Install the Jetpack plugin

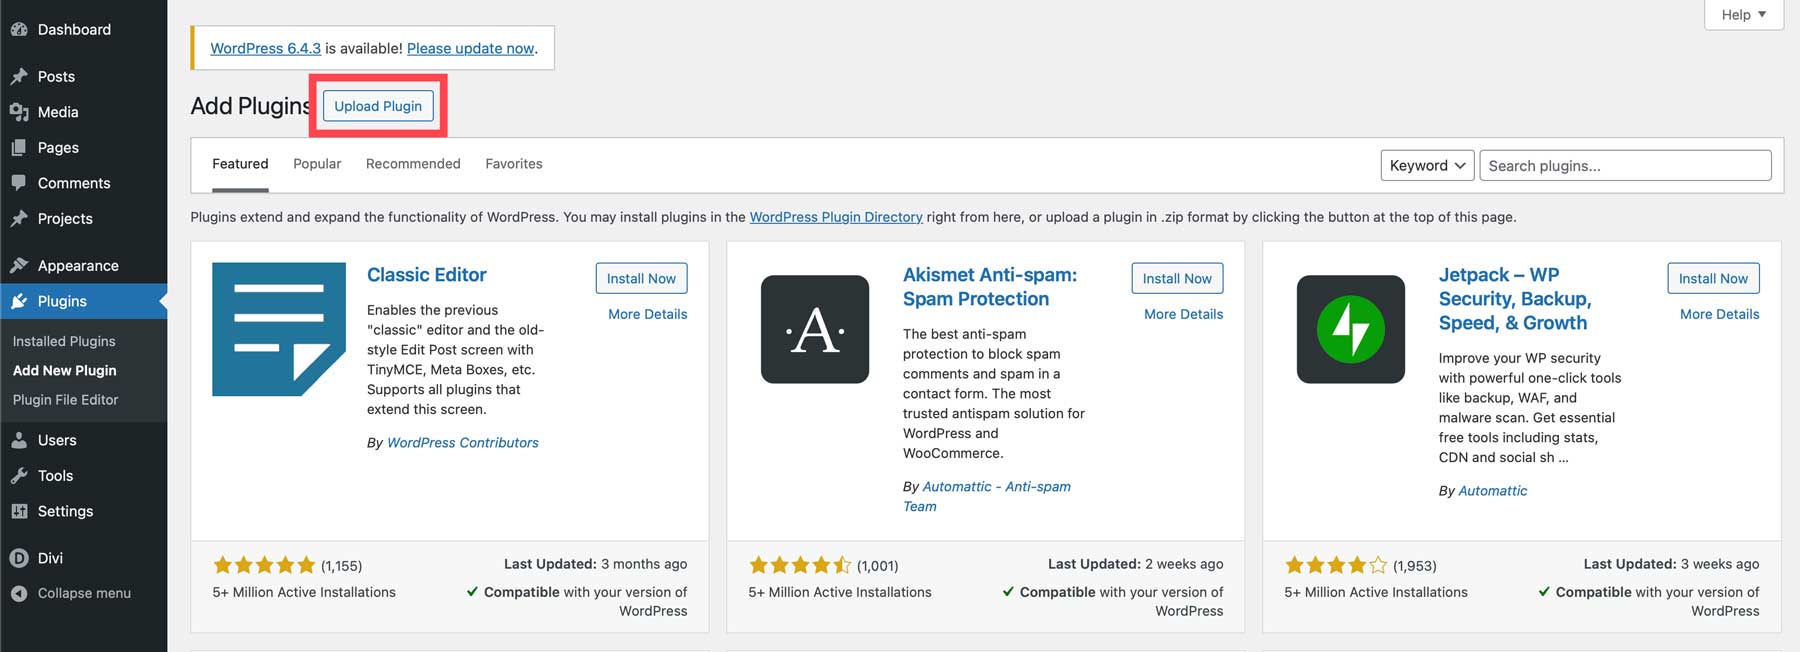(x=1713, y=278)
